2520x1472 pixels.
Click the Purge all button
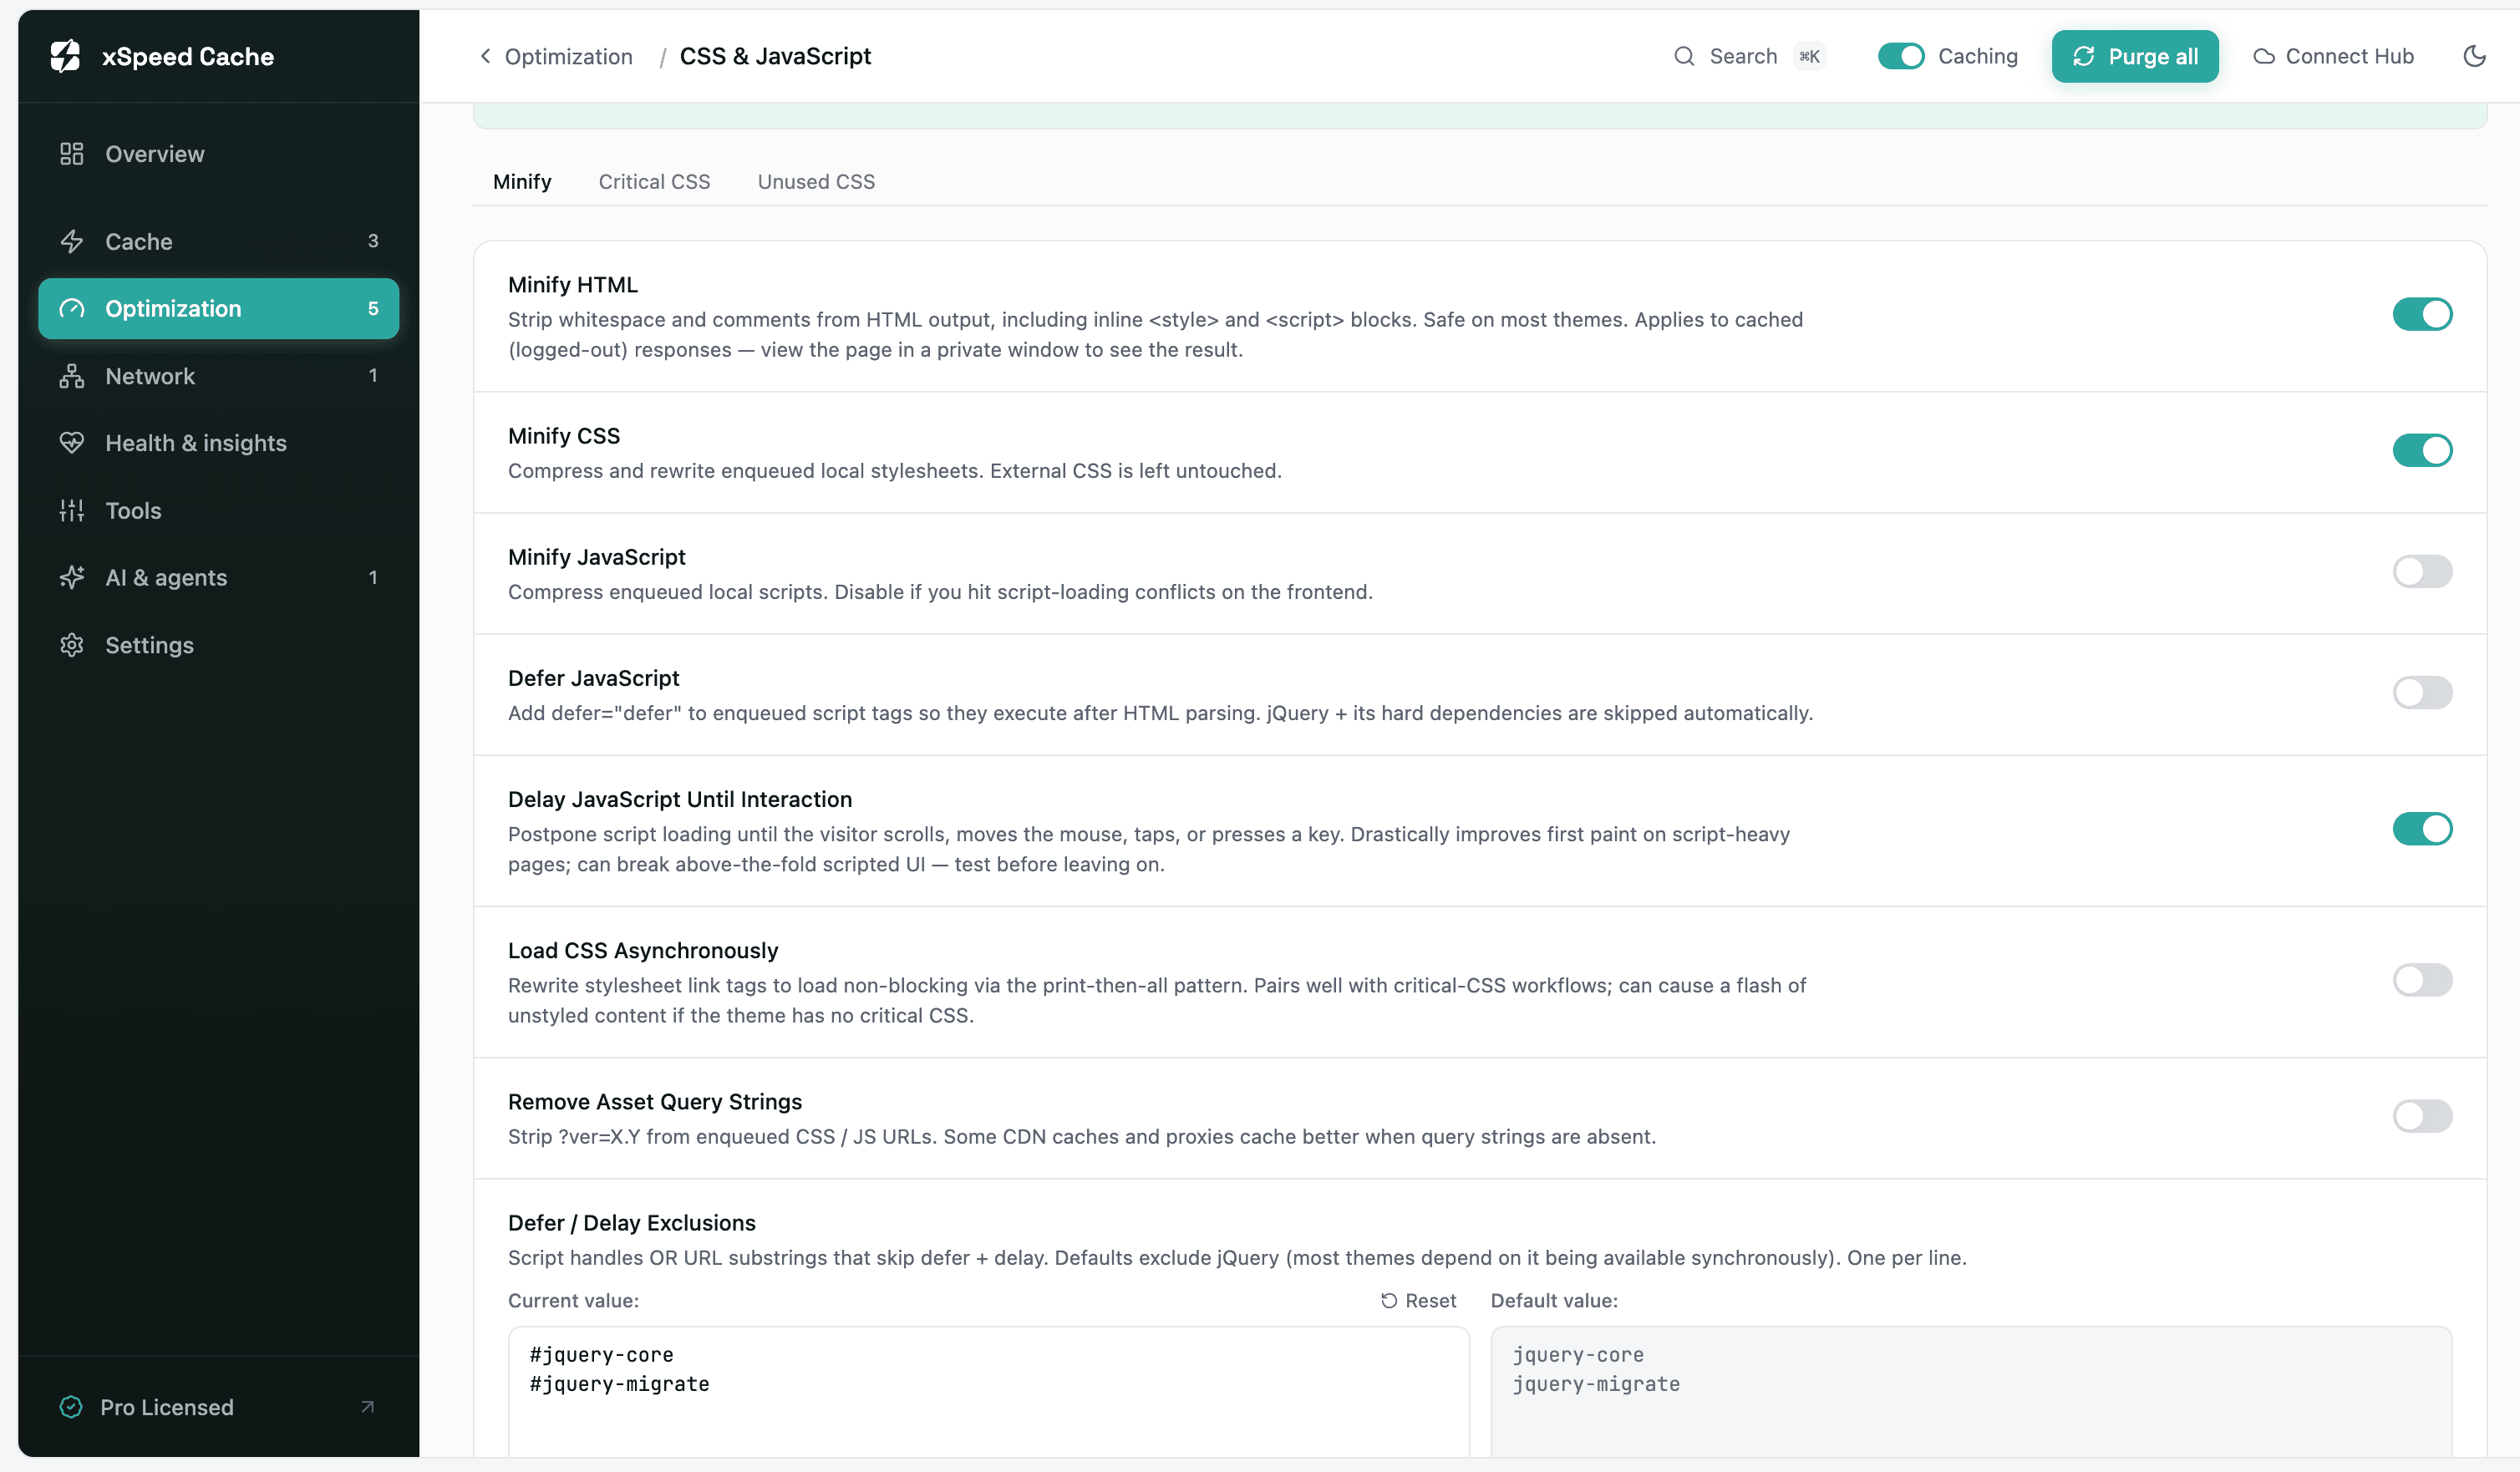coord(2135,56)
